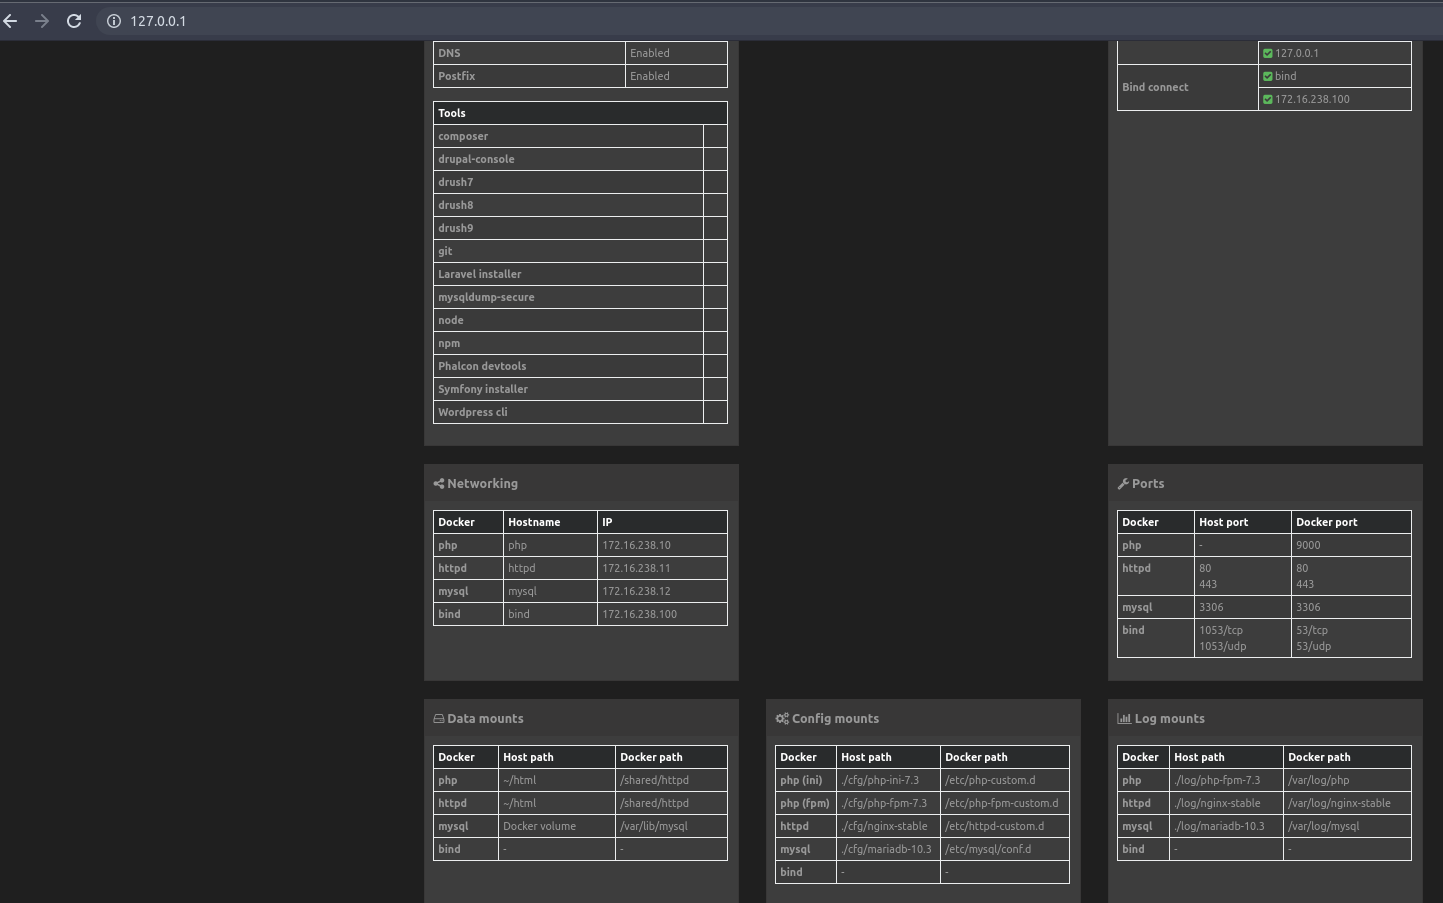Select the Postfix row label
The image size is (1443, 903).
(x=456, y=76)
